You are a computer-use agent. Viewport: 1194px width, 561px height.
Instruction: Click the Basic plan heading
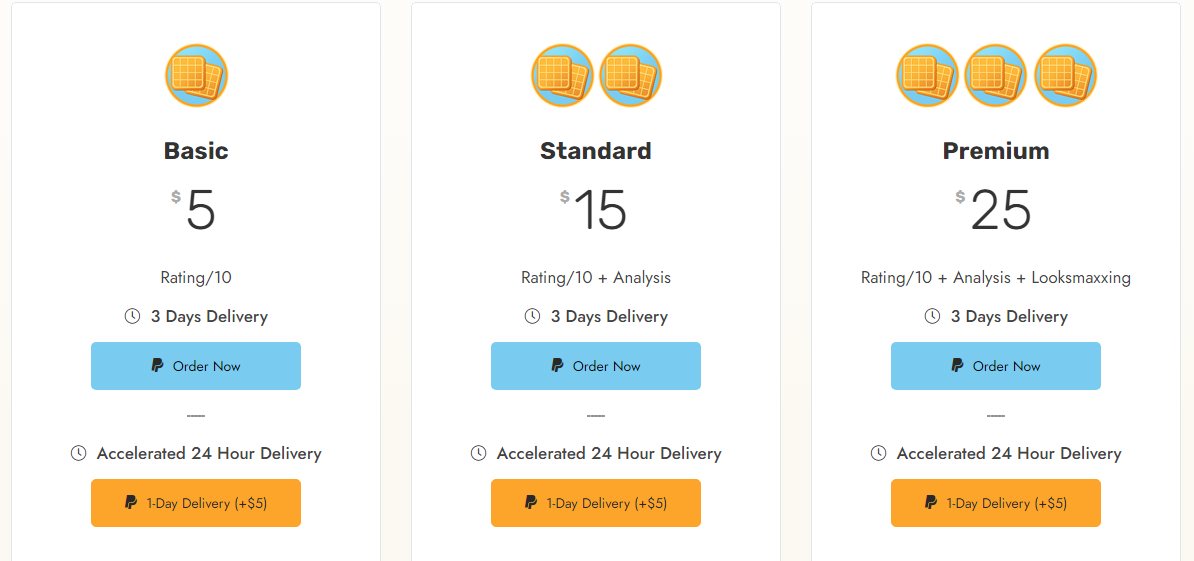coord(196,151)
